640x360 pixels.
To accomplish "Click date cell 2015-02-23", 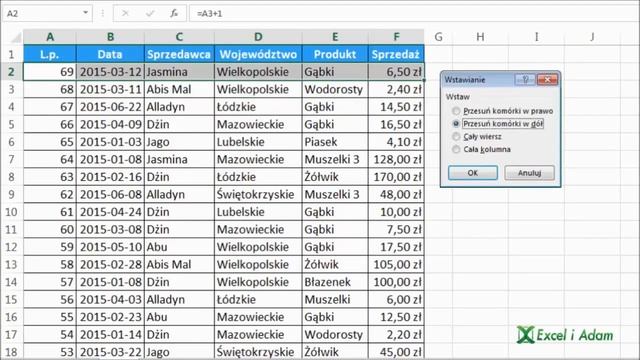I will (110, 317).
